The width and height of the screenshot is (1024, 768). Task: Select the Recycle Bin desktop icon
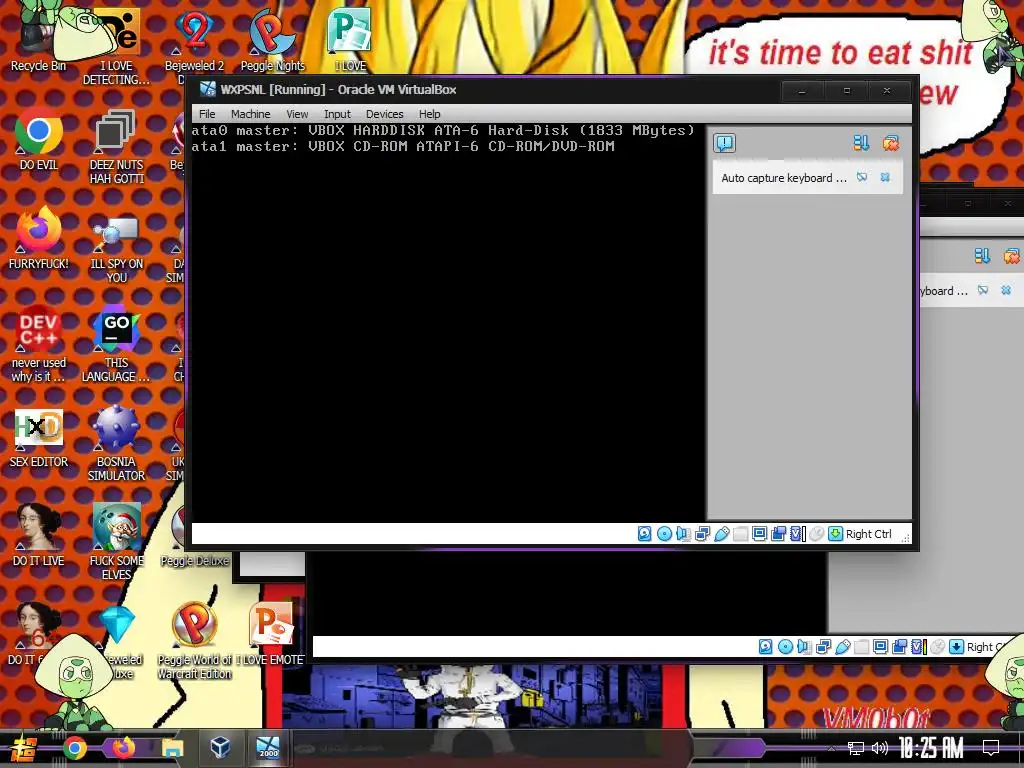click(38, 39)
